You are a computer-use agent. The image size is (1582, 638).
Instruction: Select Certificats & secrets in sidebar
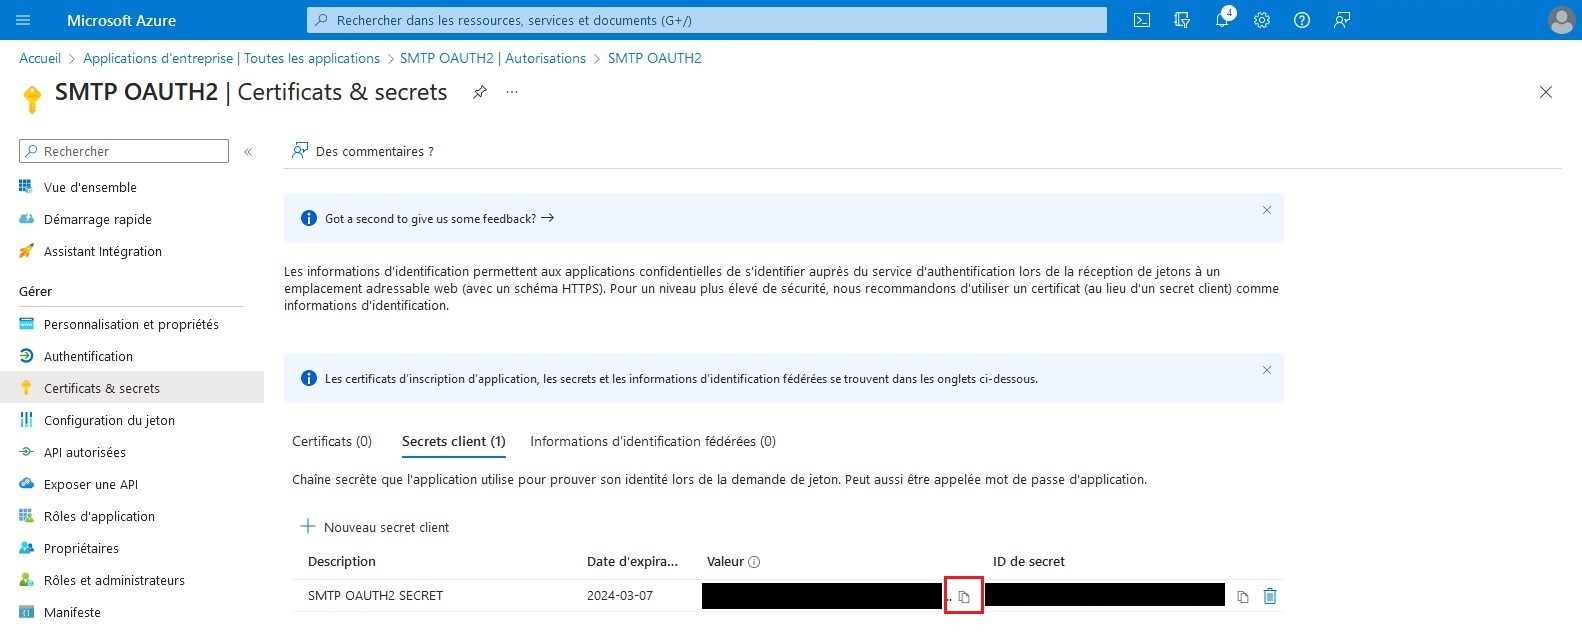pos(132,388)
